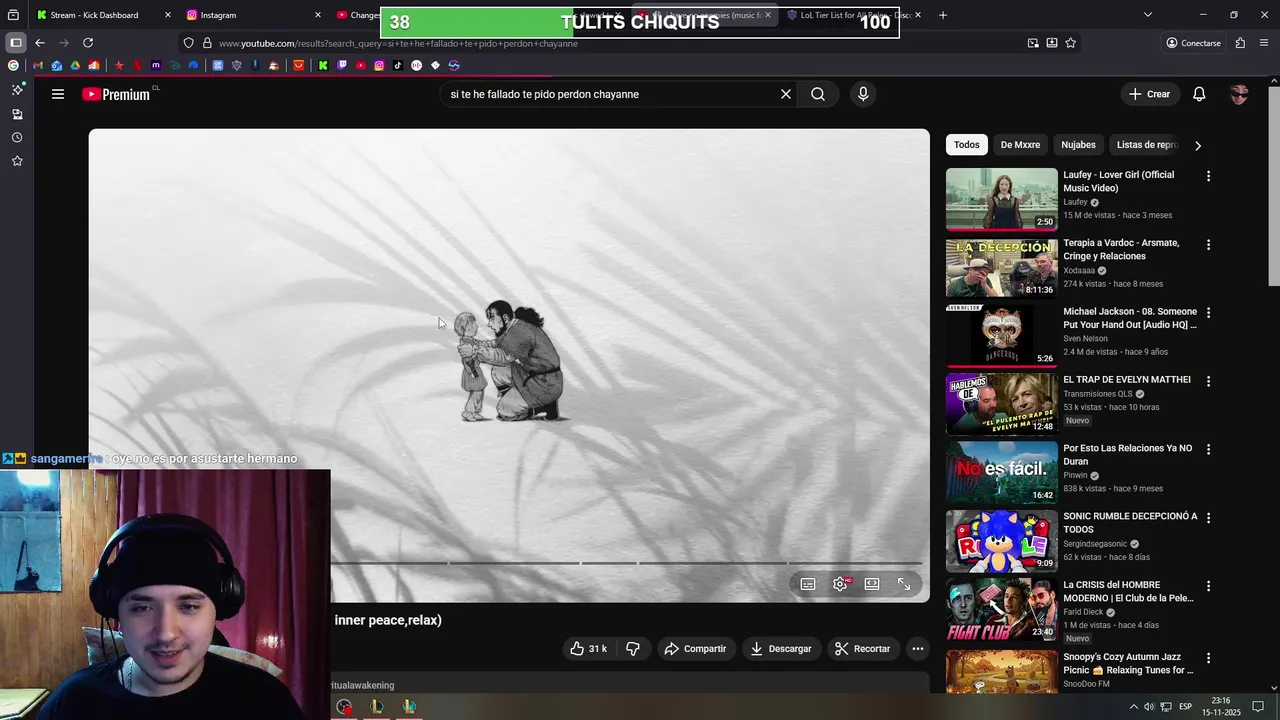The height and width of the screenshot is (720, 1280).
Task: Open Instagram bookmark in bookmarks bar
Action: (379, 65)
